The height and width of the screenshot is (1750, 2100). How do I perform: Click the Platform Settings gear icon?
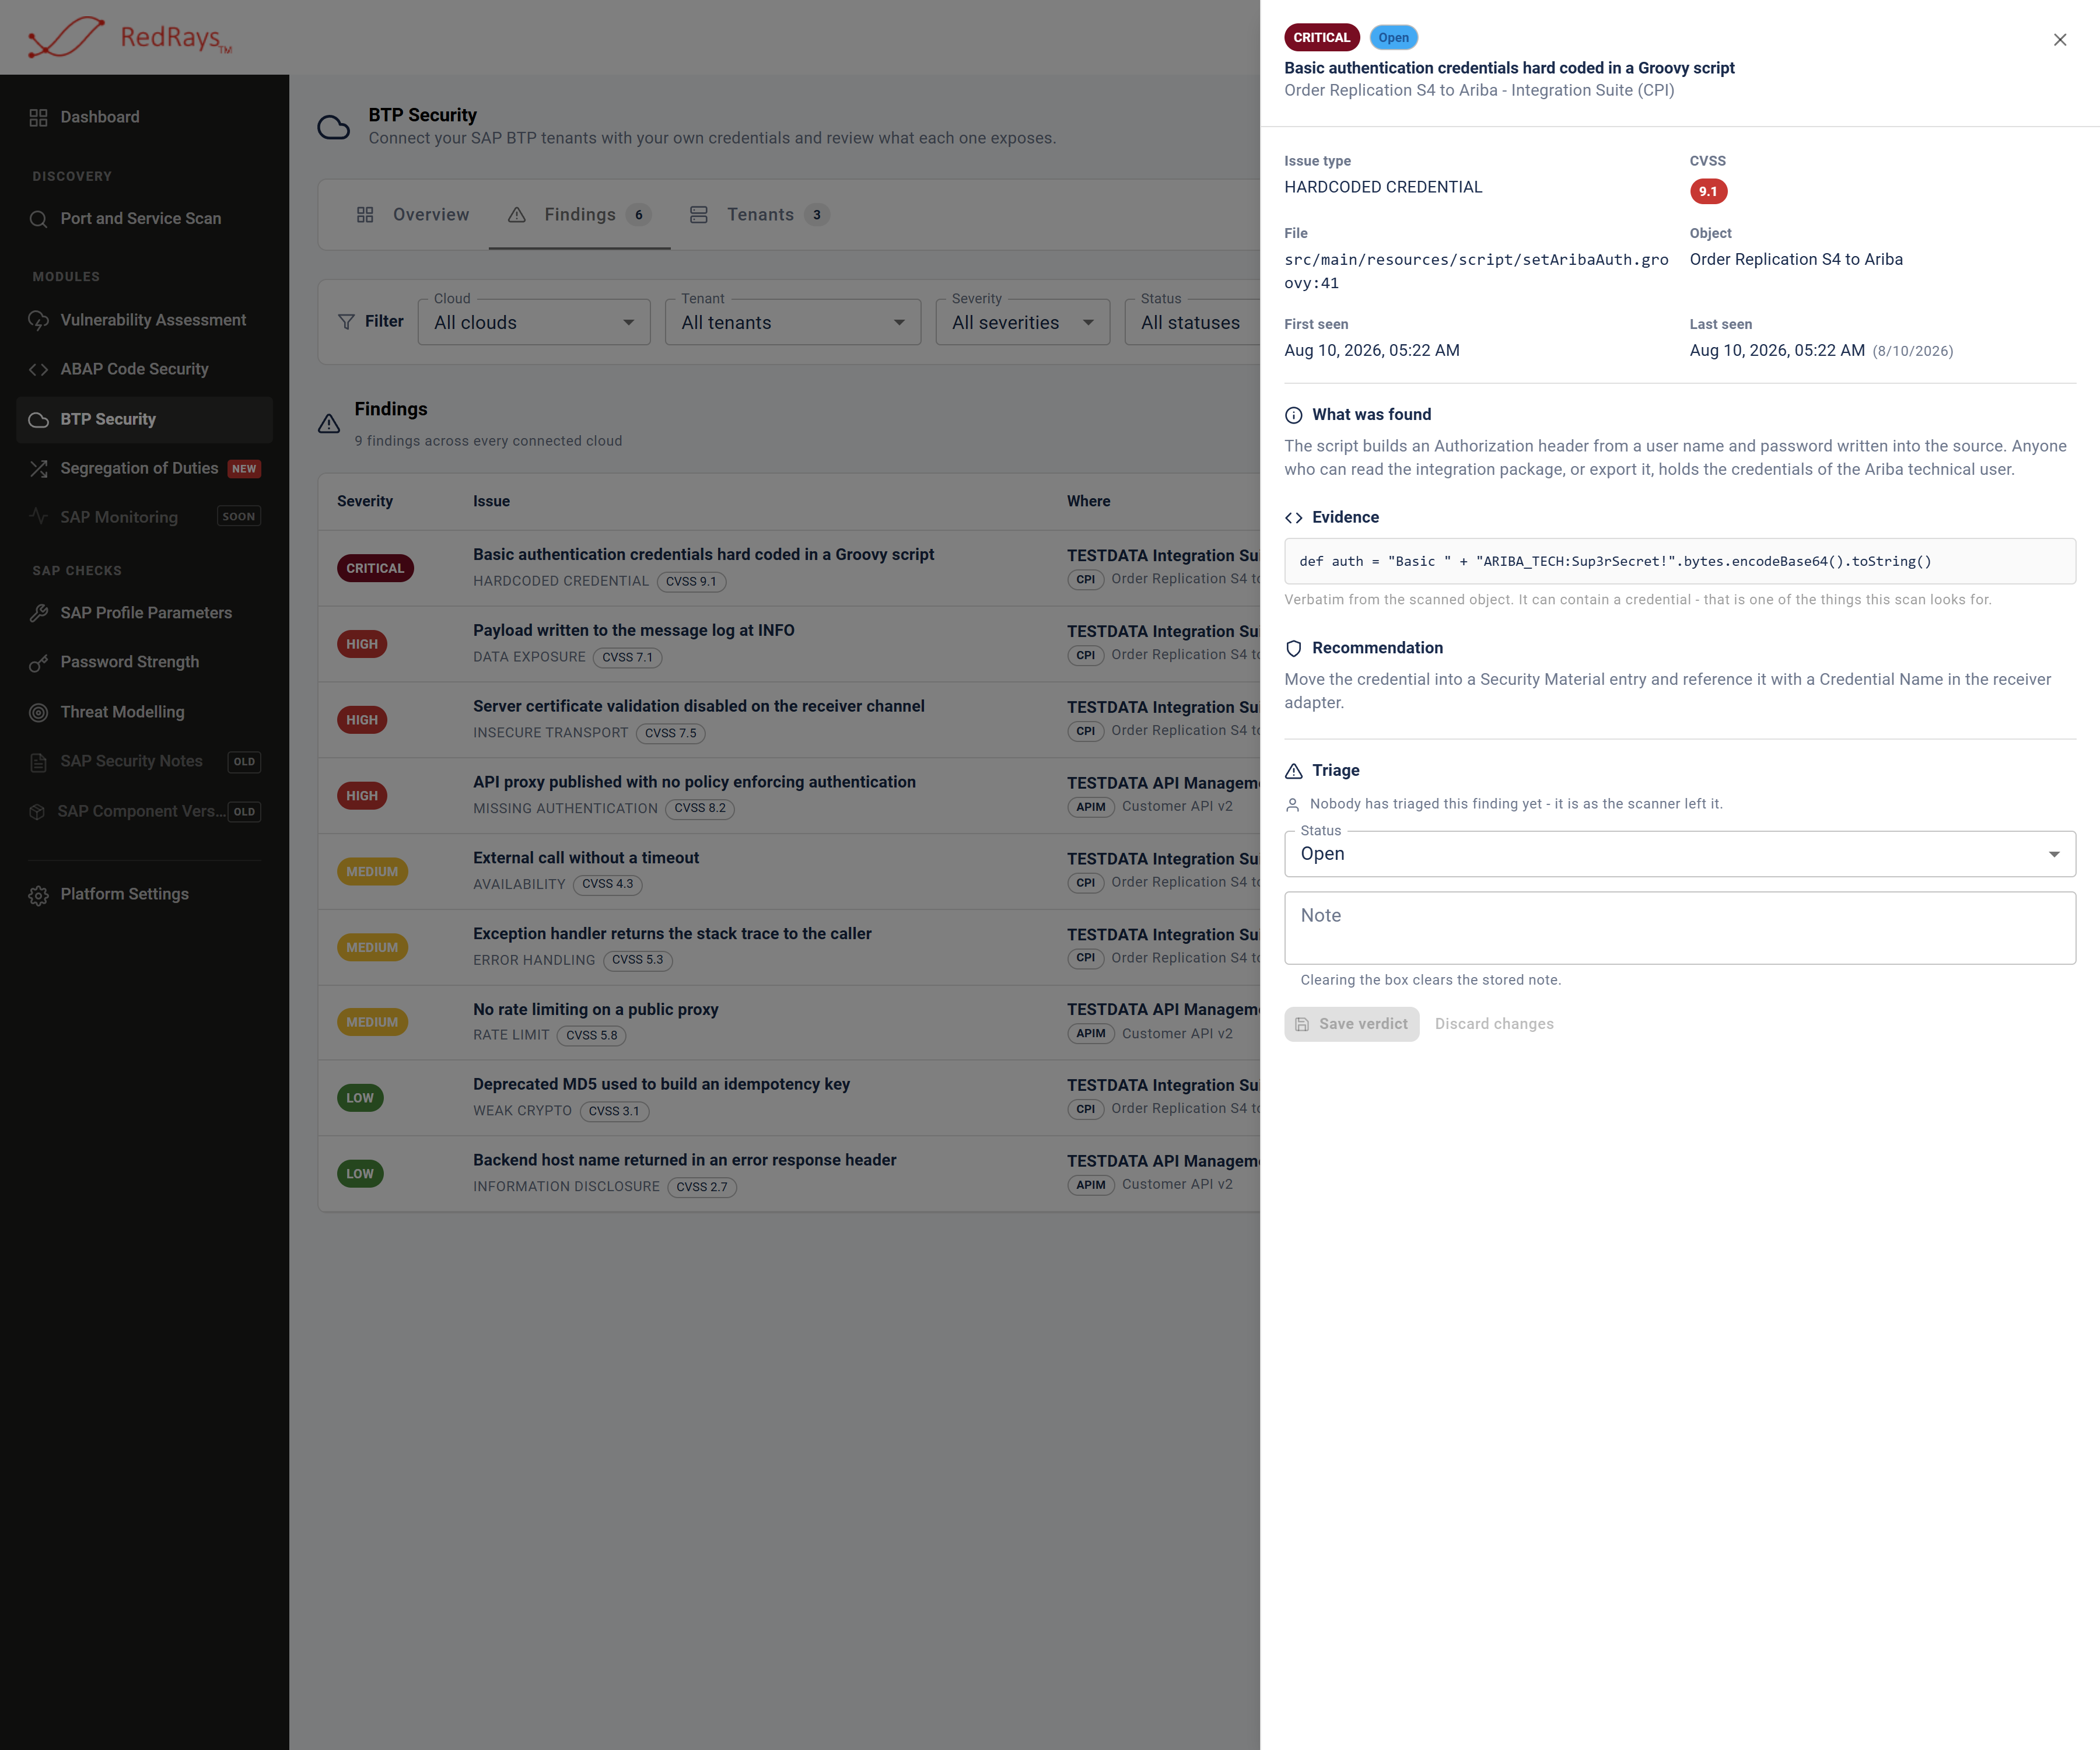[39, 895]
